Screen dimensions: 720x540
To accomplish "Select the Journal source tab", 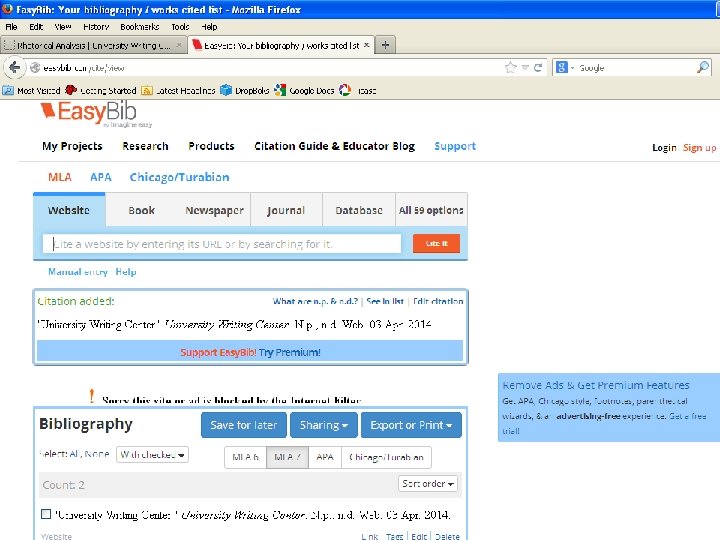I will tap(286, 210).
